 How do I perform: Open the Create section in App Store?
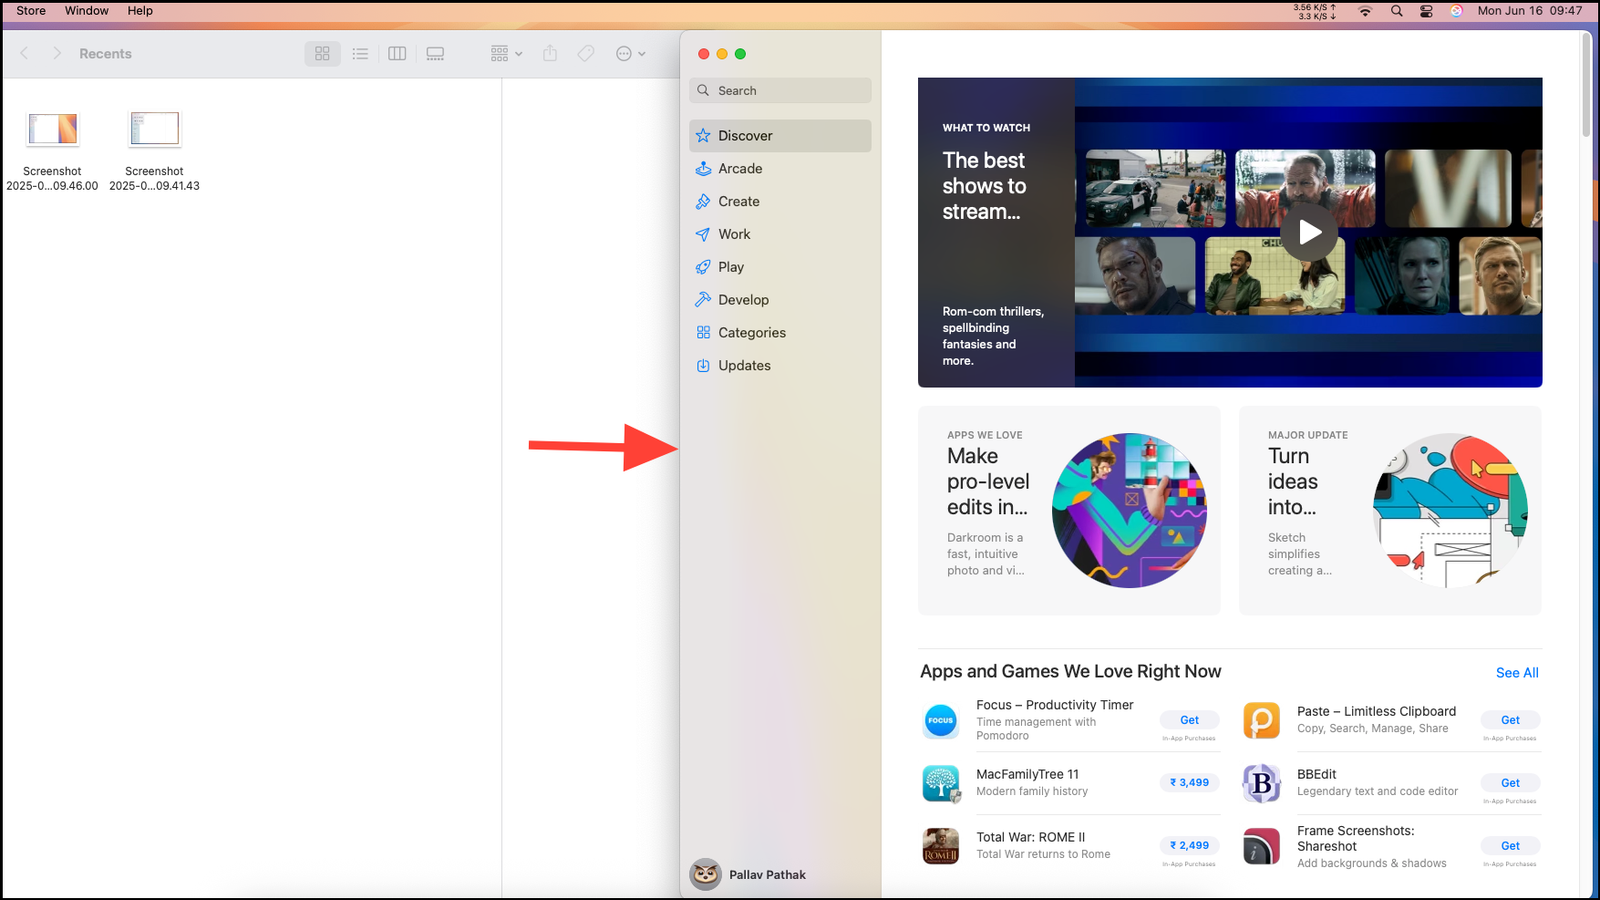[740, 201]
